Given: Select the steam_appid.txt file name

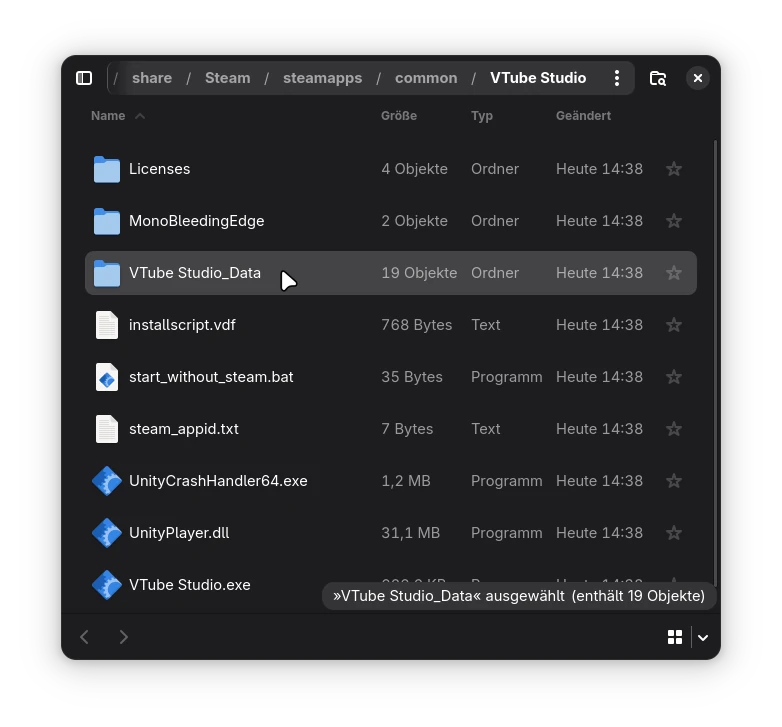Looking at the screenshot, I should (x=184, y=429).
